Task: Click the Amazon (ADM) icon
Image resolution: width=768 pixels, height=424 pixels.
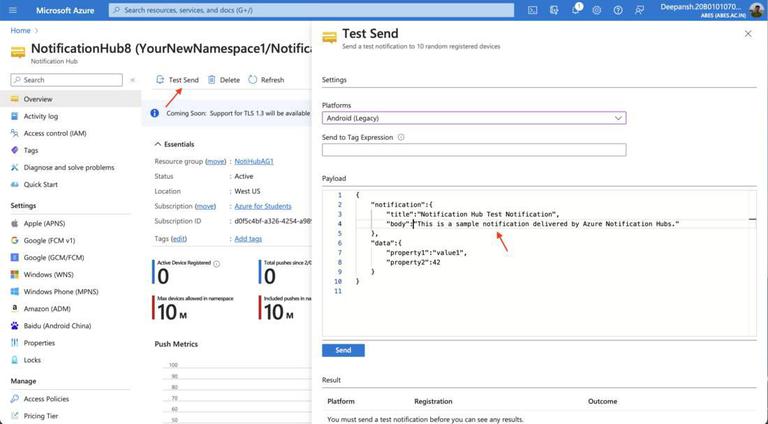Action: point(15,308)
